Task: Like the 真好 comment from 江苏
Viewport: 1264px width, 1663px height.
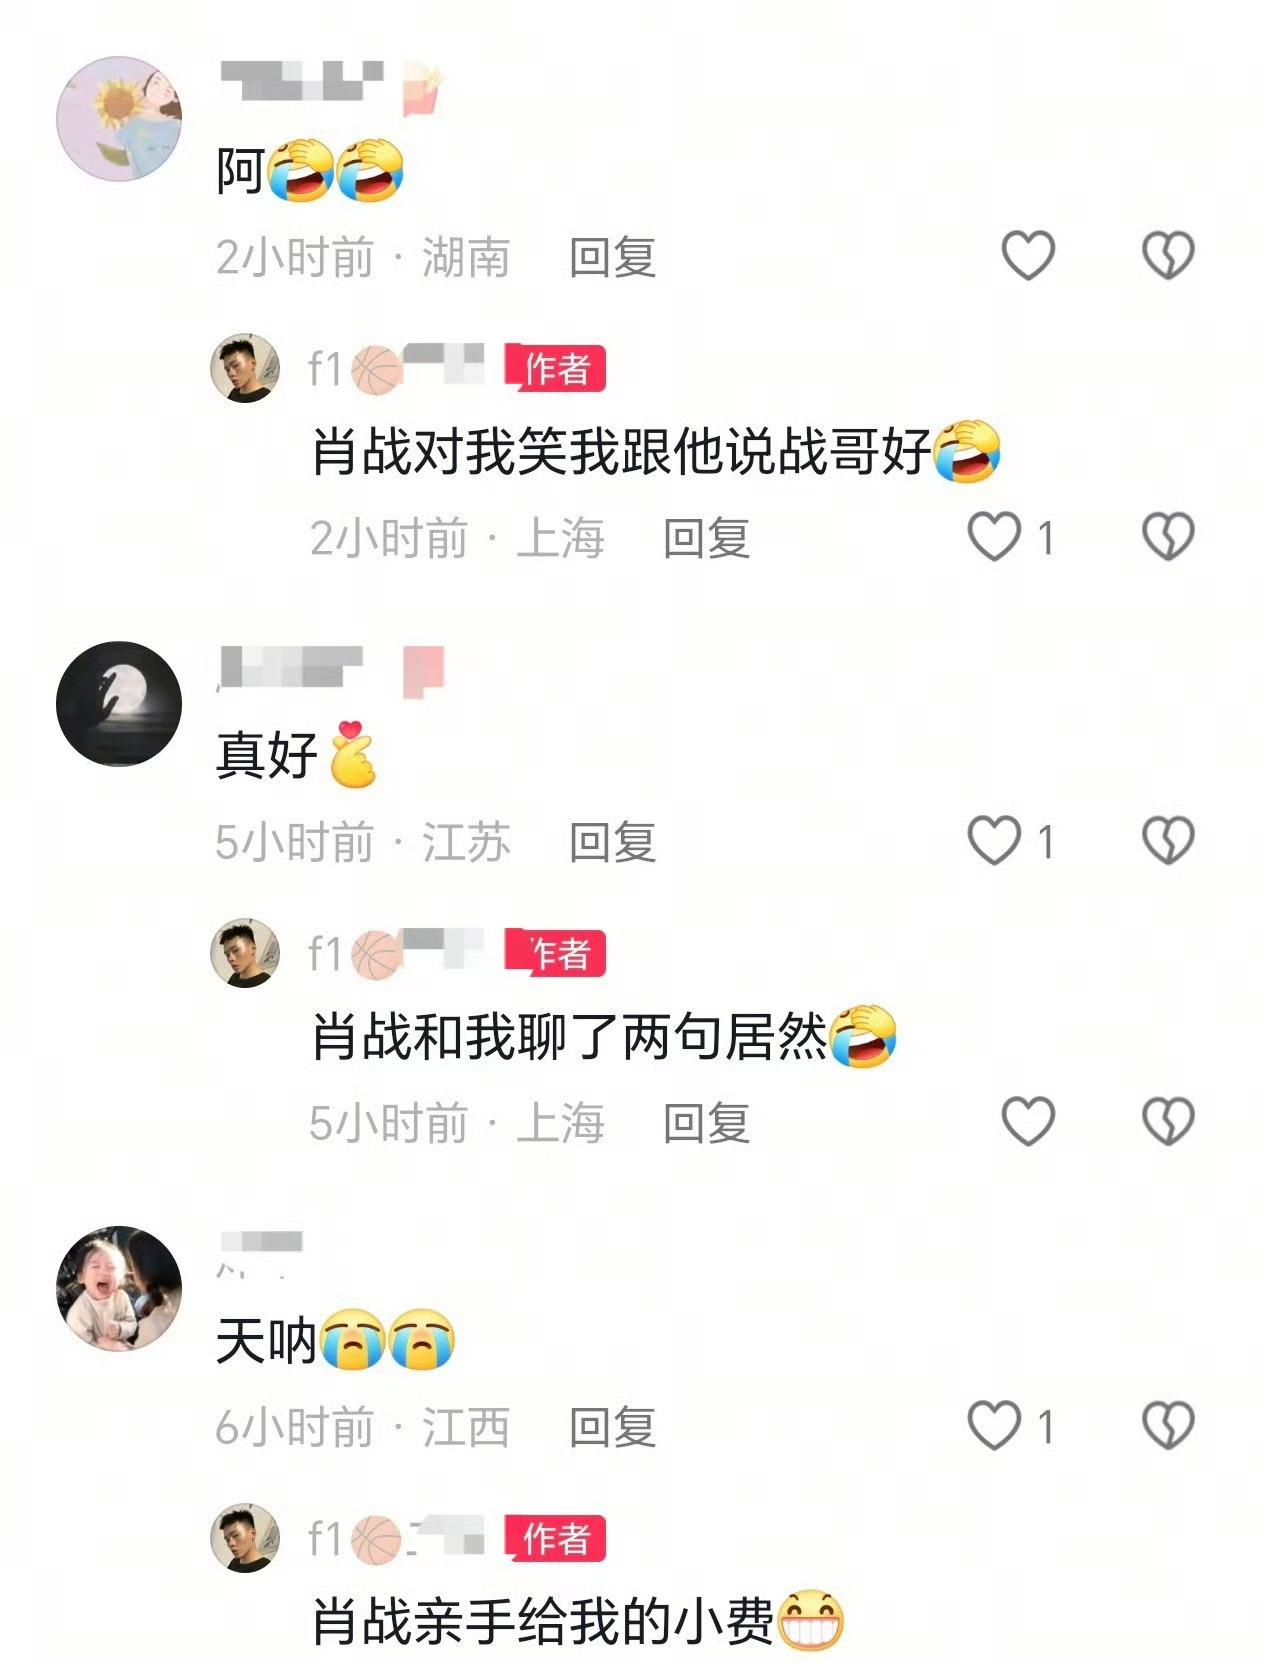Action: tap(994, 840)
